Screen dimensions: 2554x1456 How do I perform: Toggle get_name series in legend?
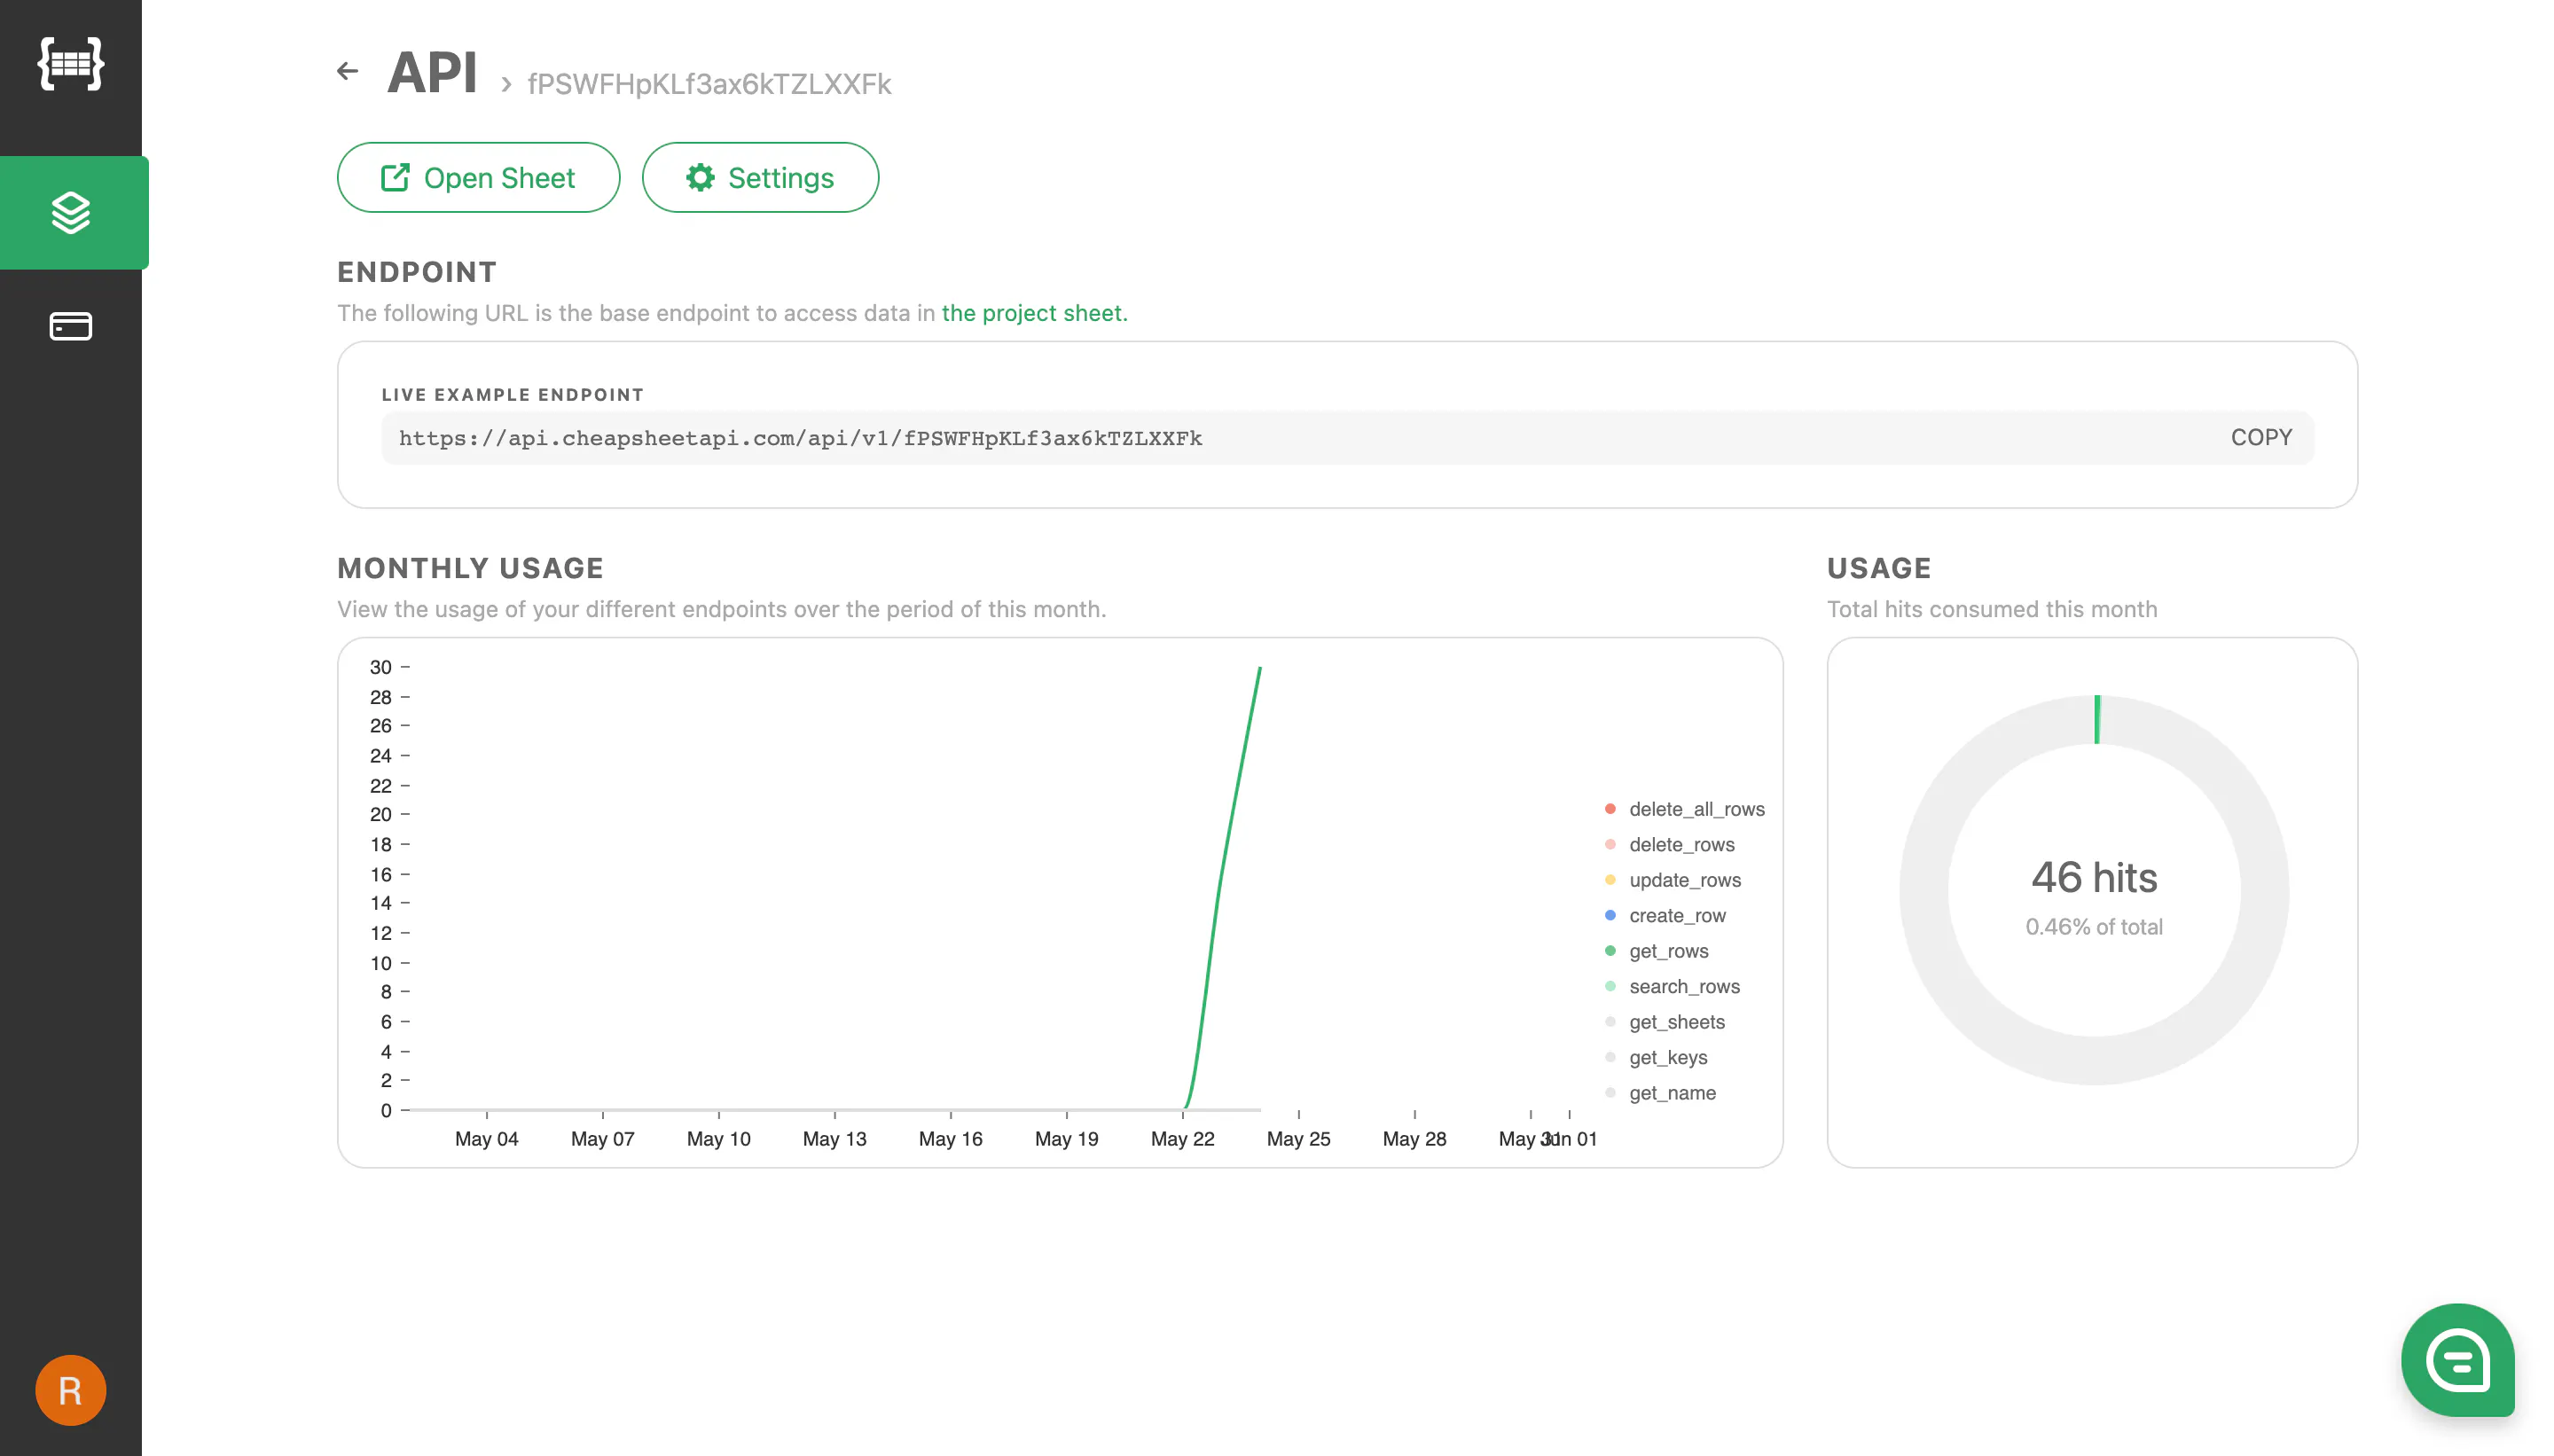1660,1093
